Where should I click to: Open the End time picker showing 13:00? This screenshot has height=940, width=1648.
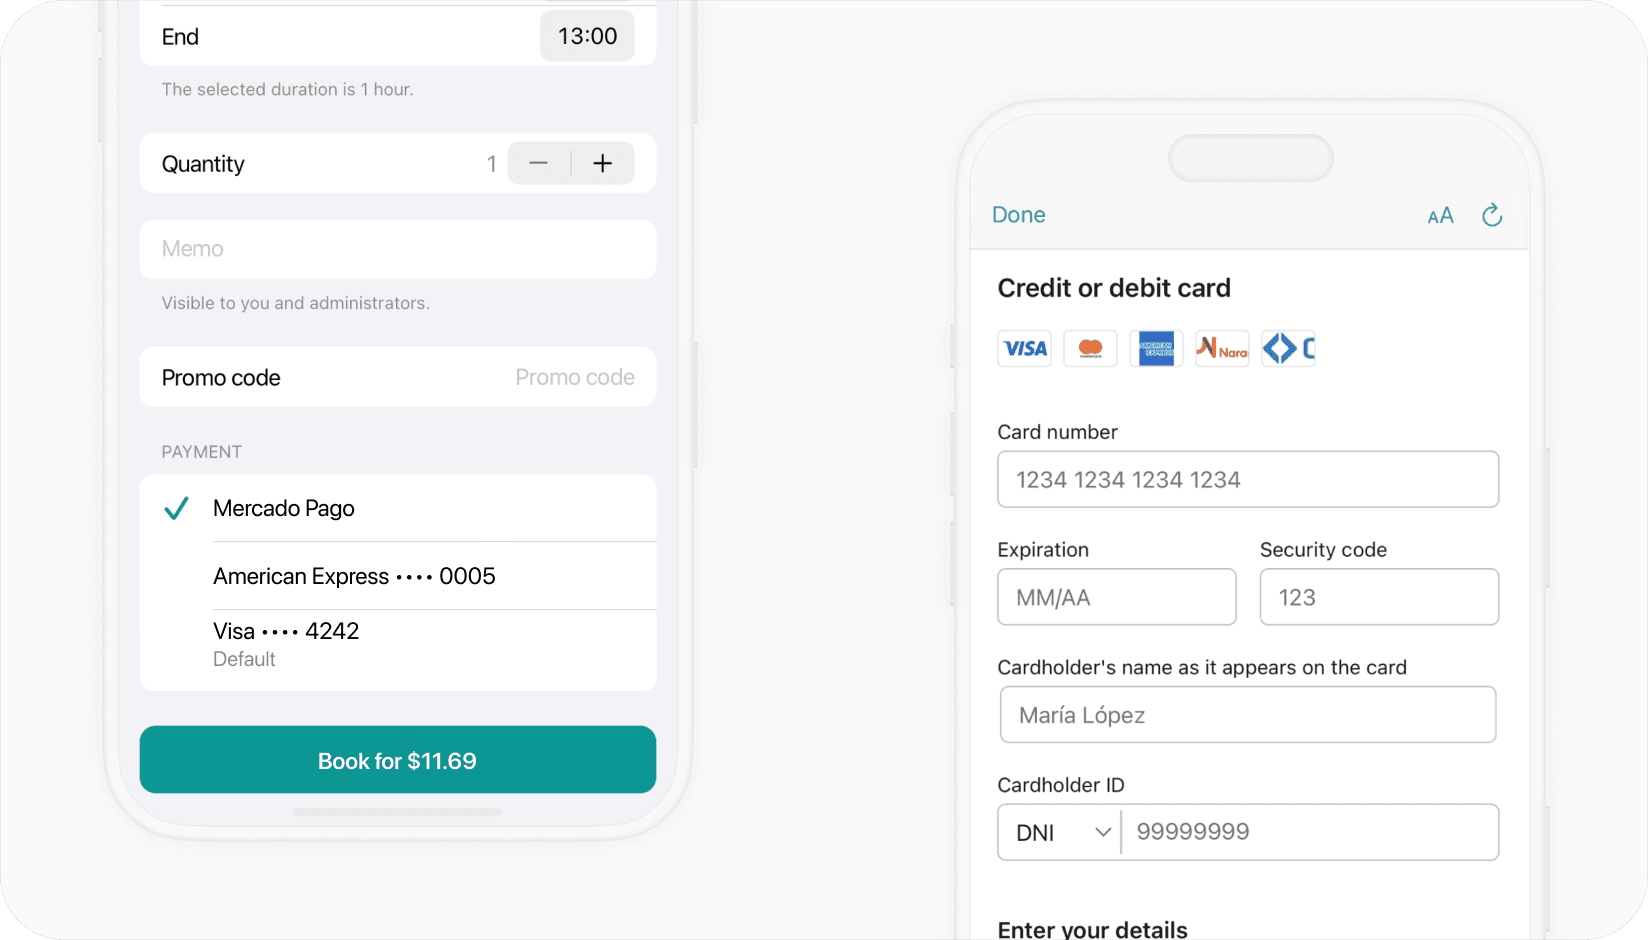[587, 36]
